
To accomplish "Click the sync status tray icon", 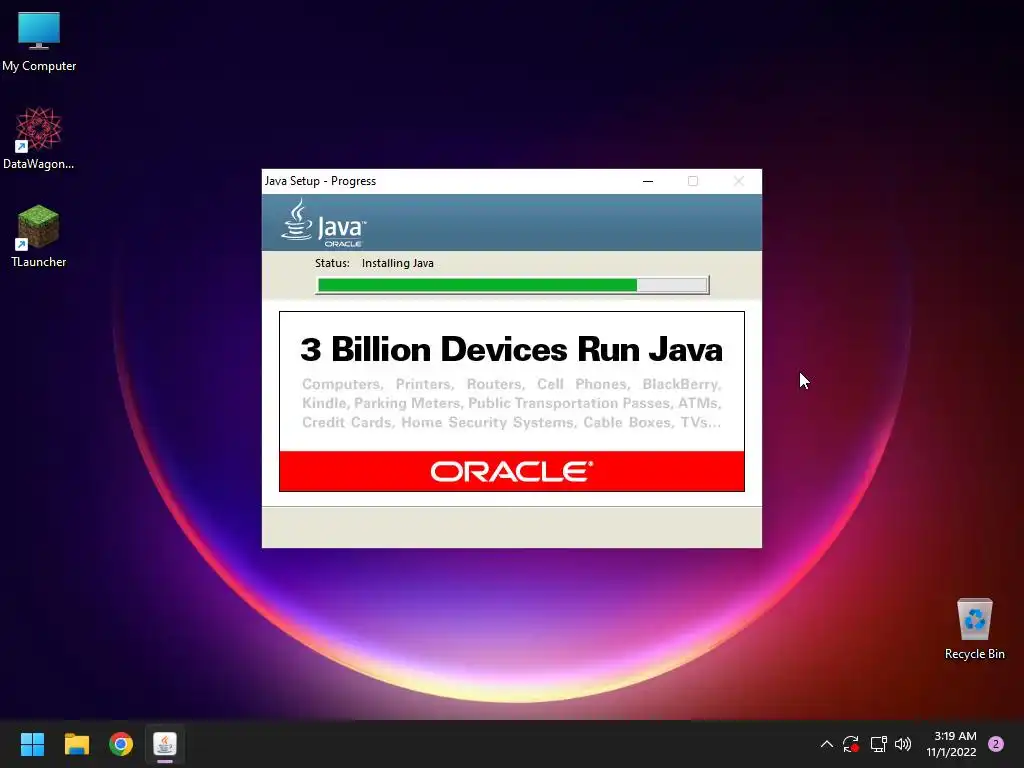I will pyautogui.click(x=850, y=744).
